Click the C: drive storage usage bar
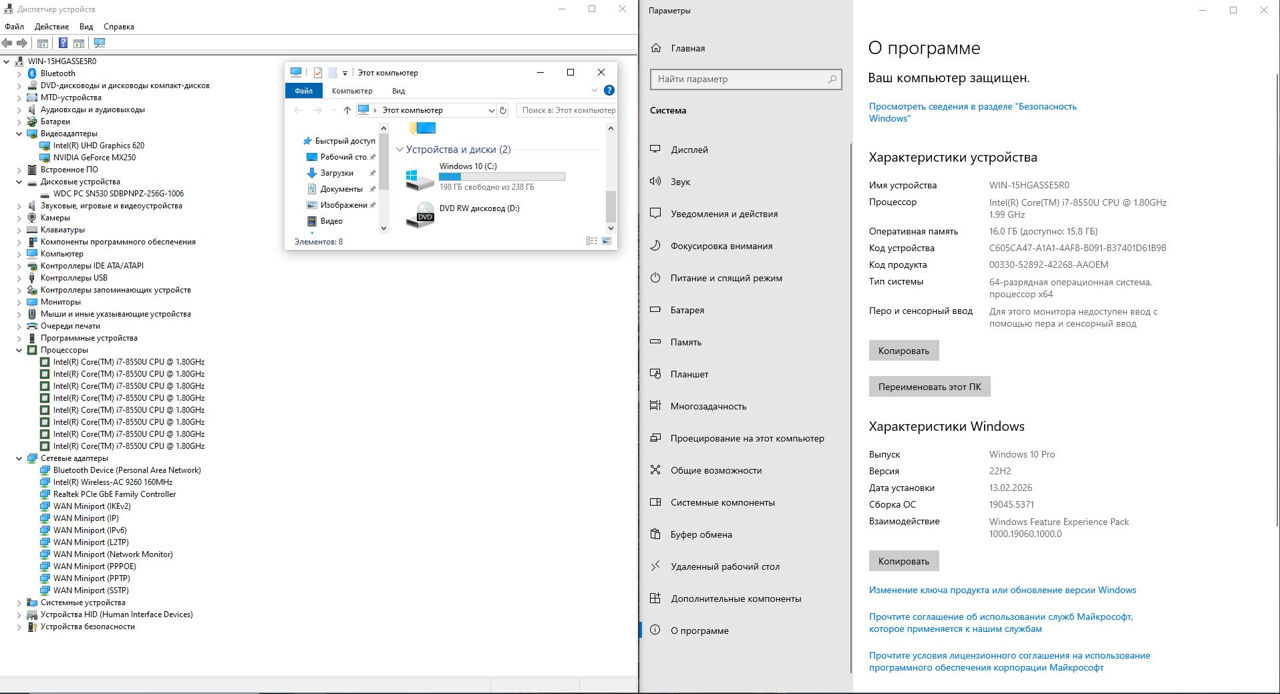 click(502, 176)
